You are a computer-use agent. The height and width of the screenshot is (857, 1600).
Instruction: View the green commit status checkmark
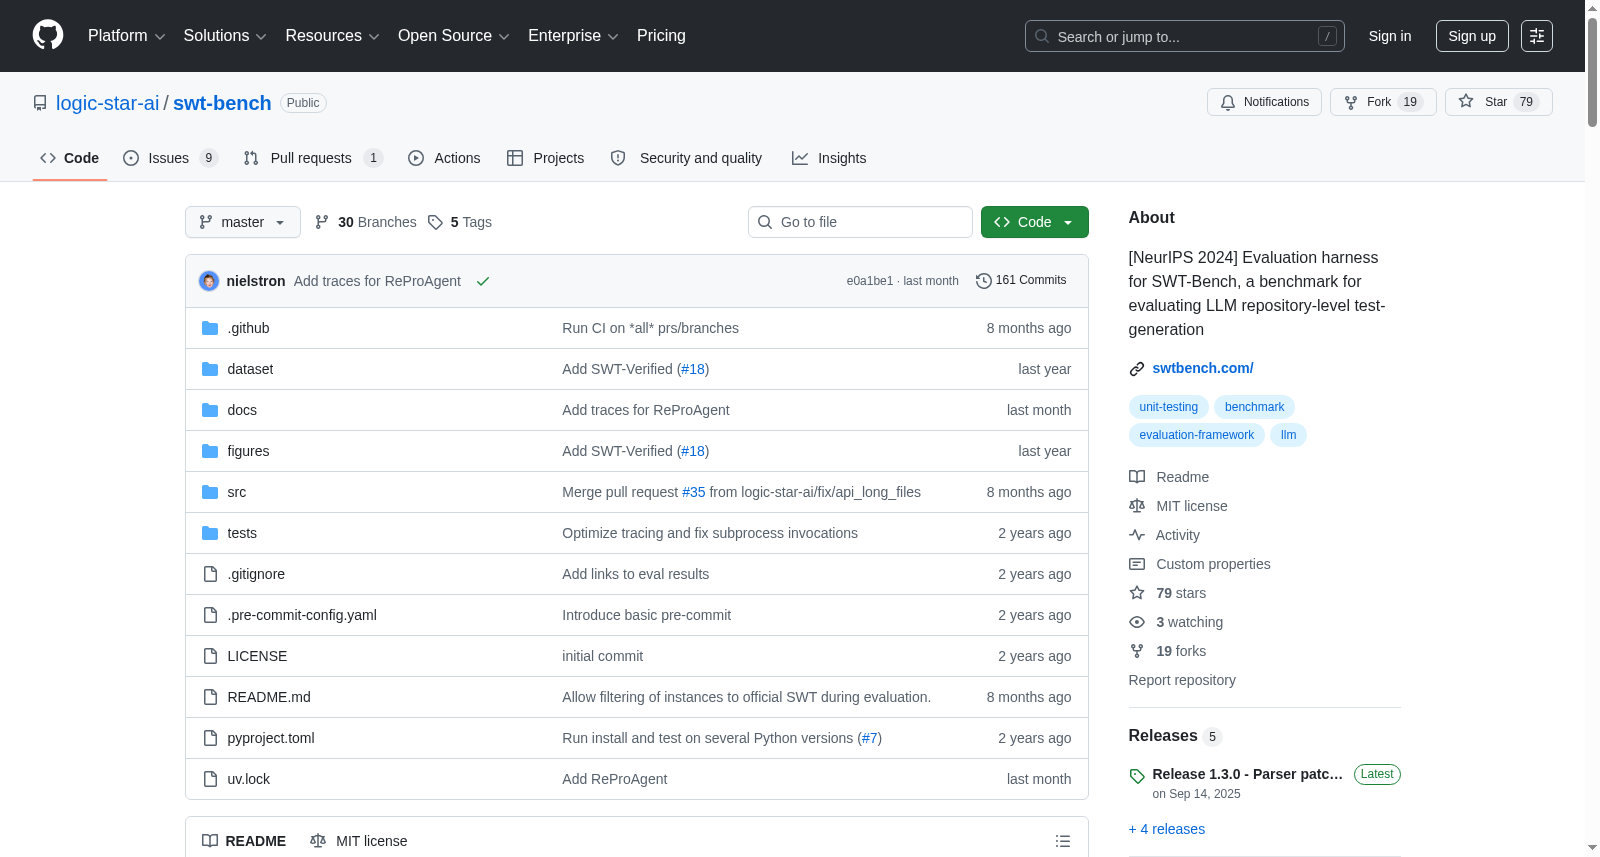pyautogui.click(x=483, y=281)
